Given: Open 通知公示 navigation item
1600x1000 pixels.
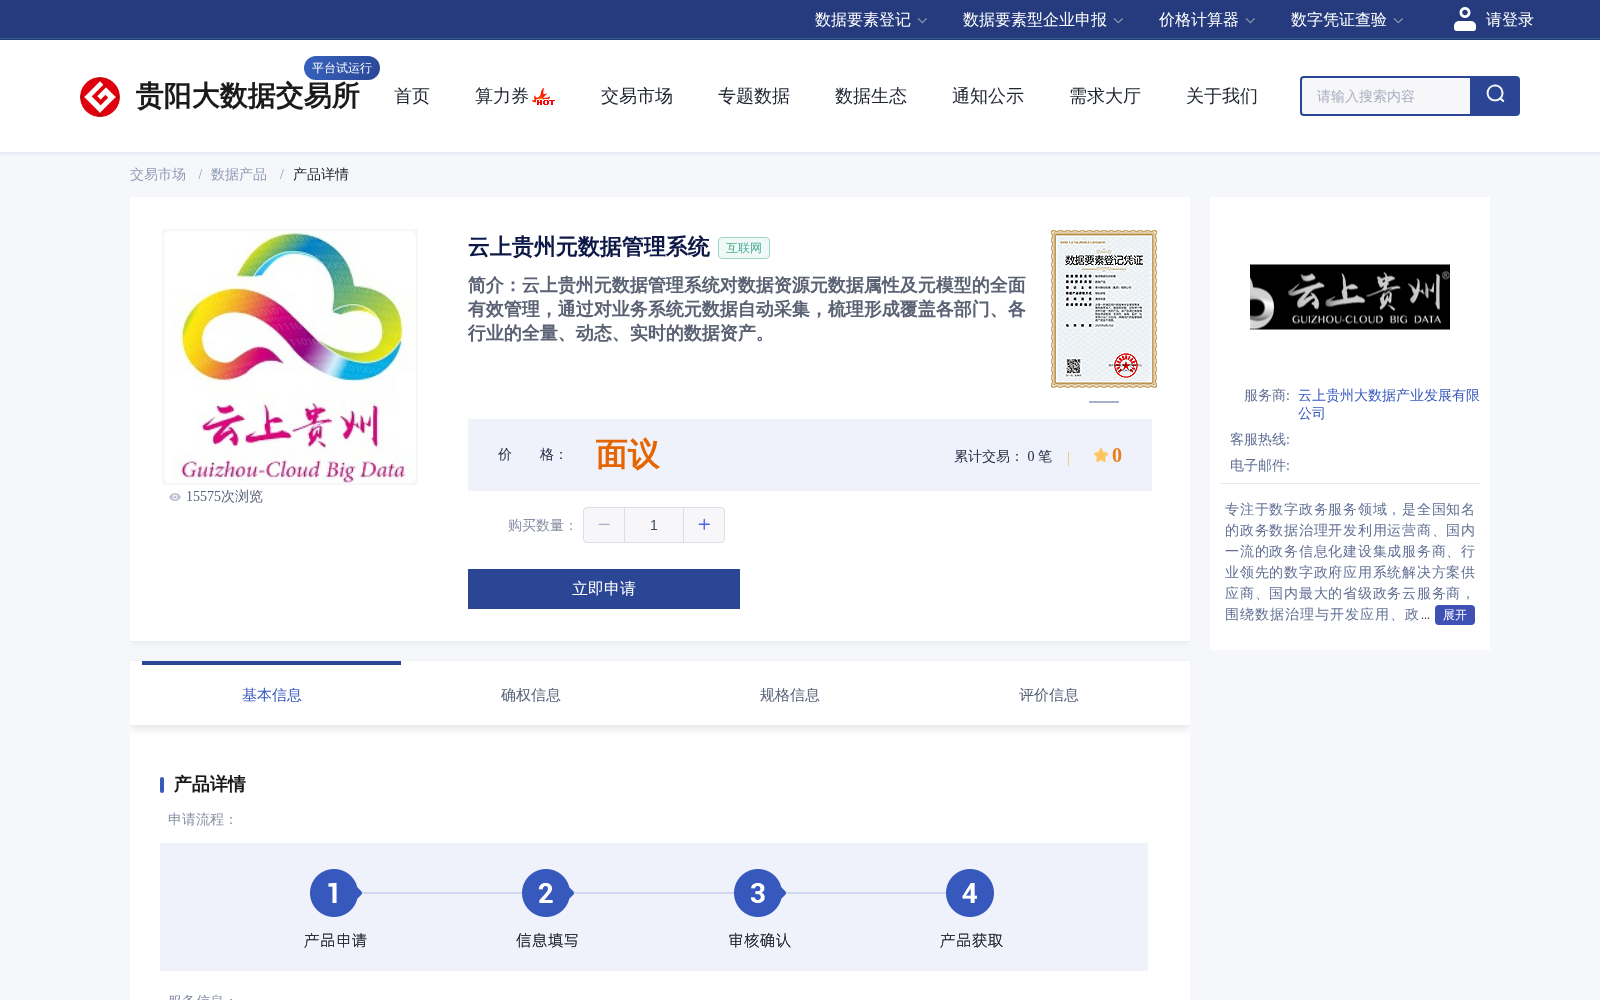Looking at the screenshot, I should 988,96.
